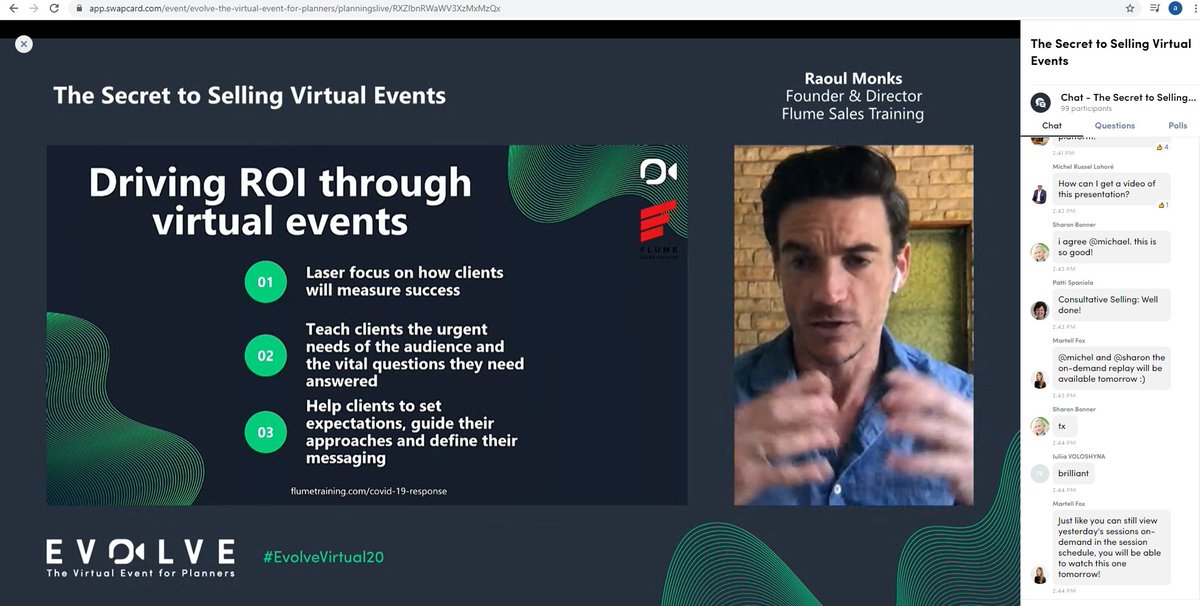This screenshot has height=606, width=1200.
Task: Open Martell Fox's avatar beside on-demand replay message
Action: click(1040, 379)
